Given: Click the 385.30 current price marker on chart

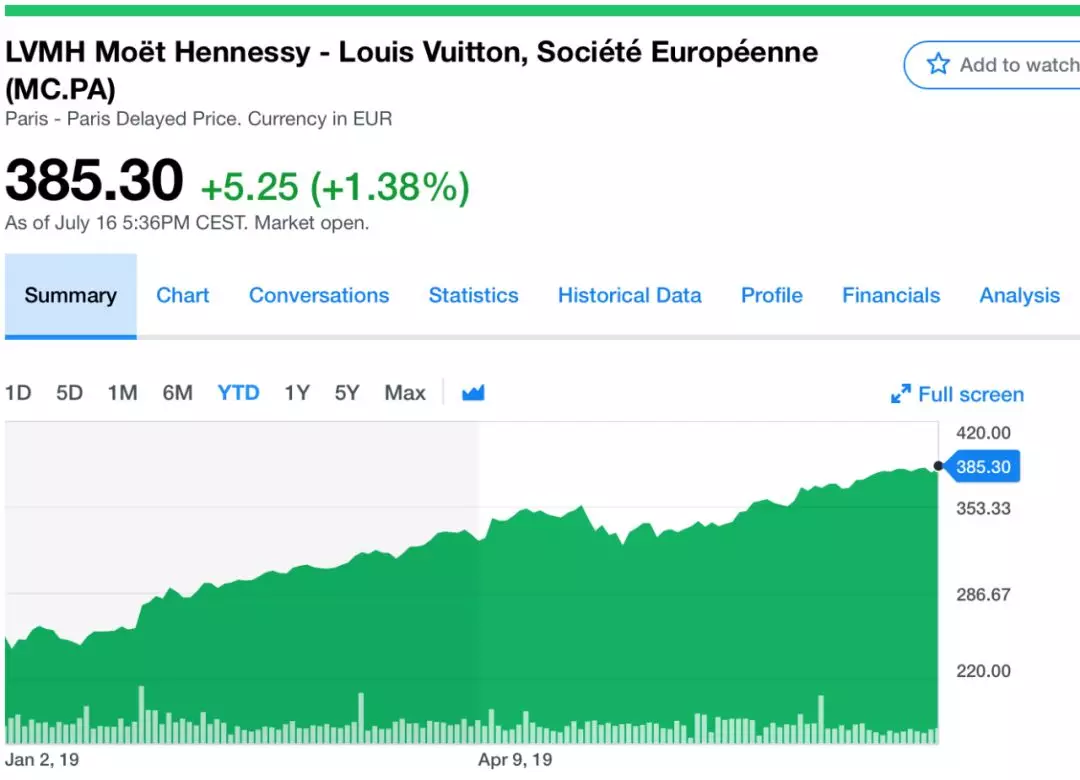Looking at the screenshot, I should (981, 466).
